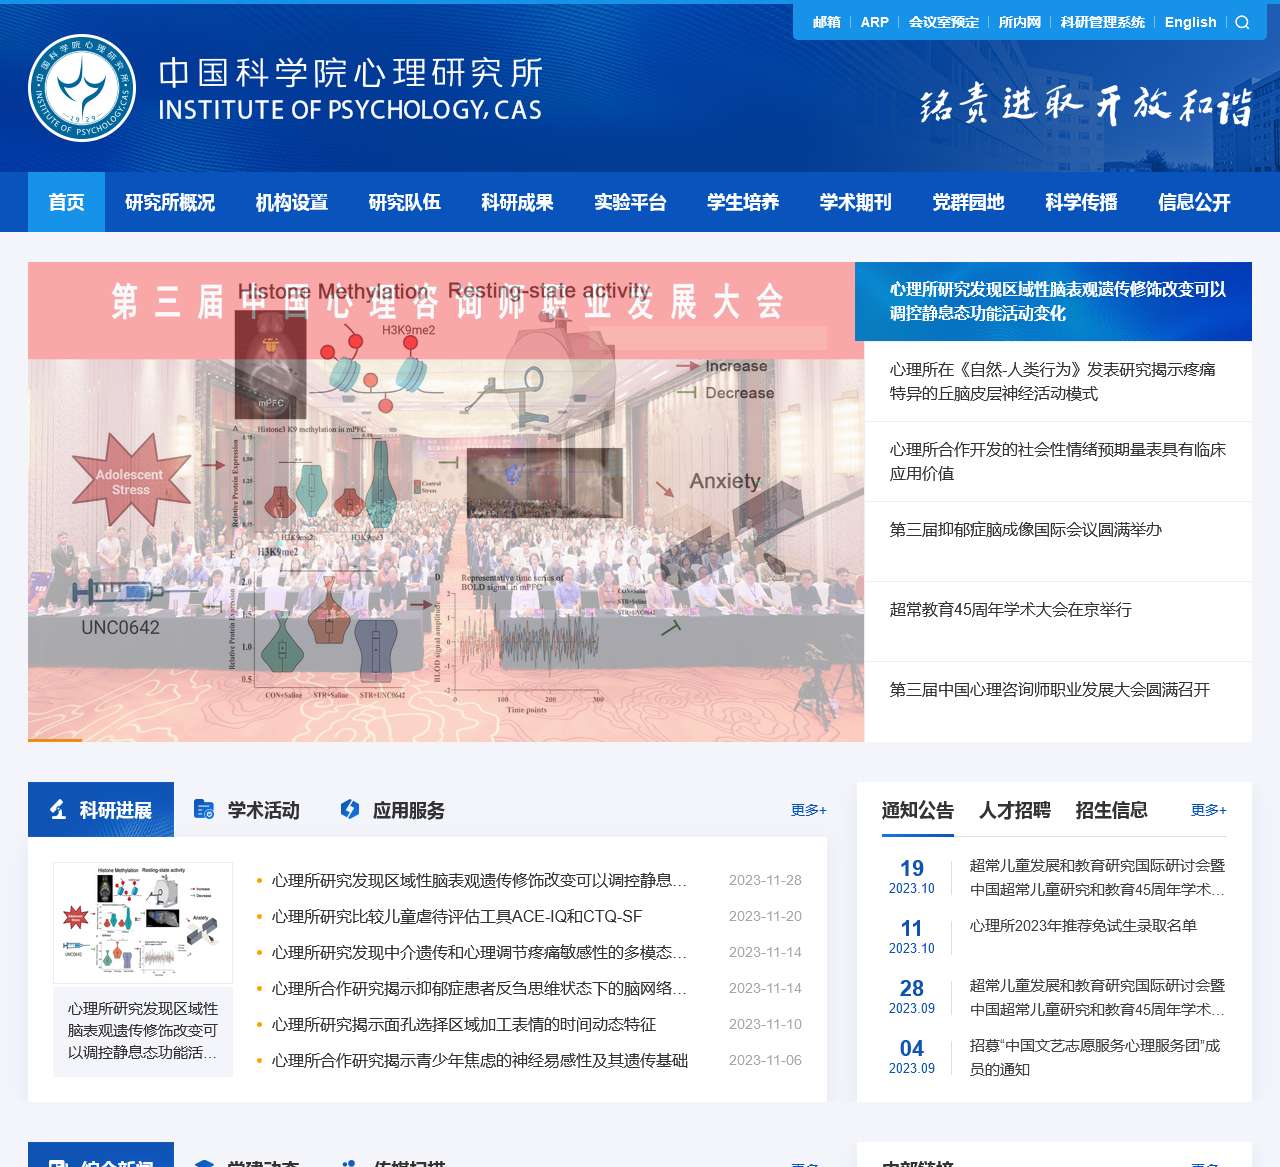Select the 首页 navigation item
Screen dimensions: 1280x1167
pos(66,202)
